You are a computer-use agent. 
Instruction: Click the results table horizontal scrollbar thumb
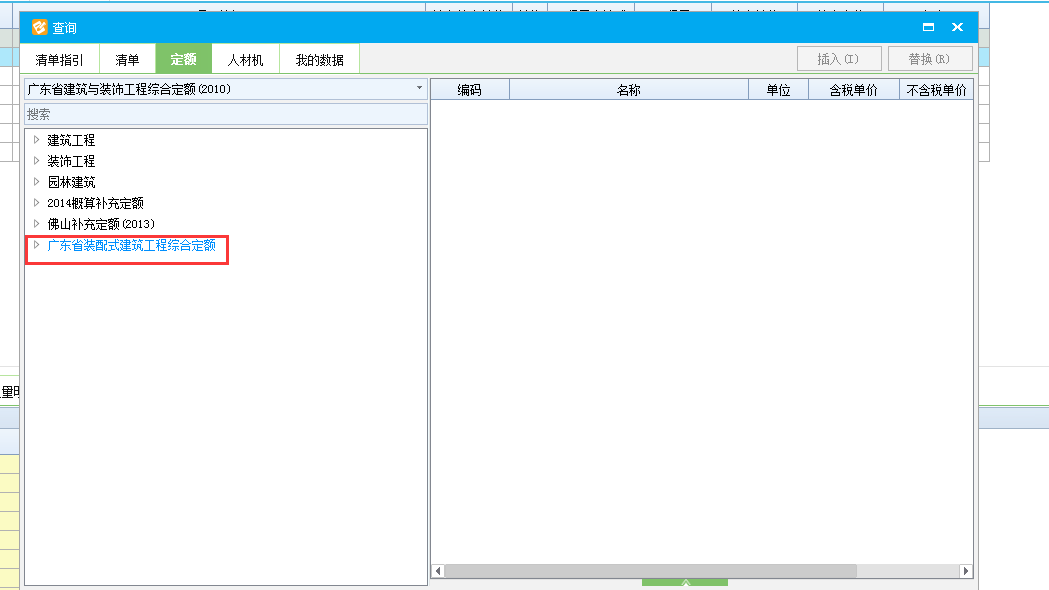(650, 571)
